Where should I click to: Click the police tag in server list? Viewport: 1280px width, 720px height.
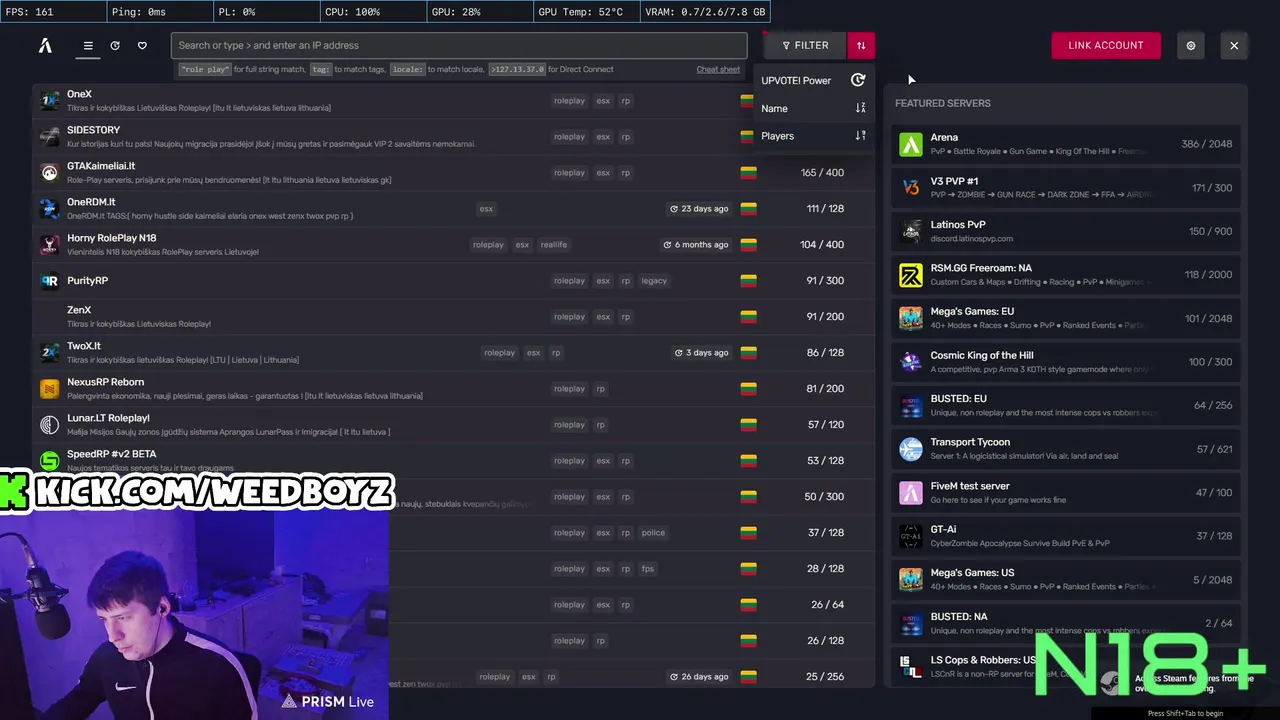[653, 532]
